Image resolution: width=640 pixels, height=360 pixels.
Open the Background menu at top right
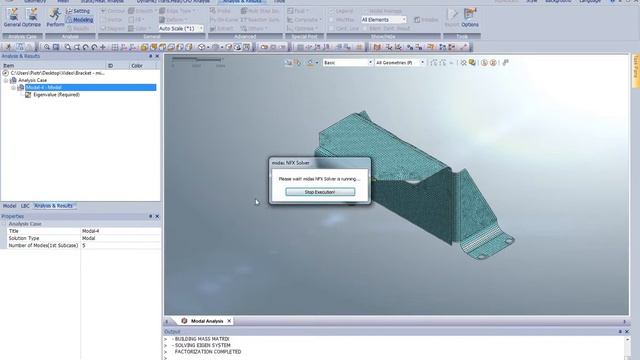point(558,2)
